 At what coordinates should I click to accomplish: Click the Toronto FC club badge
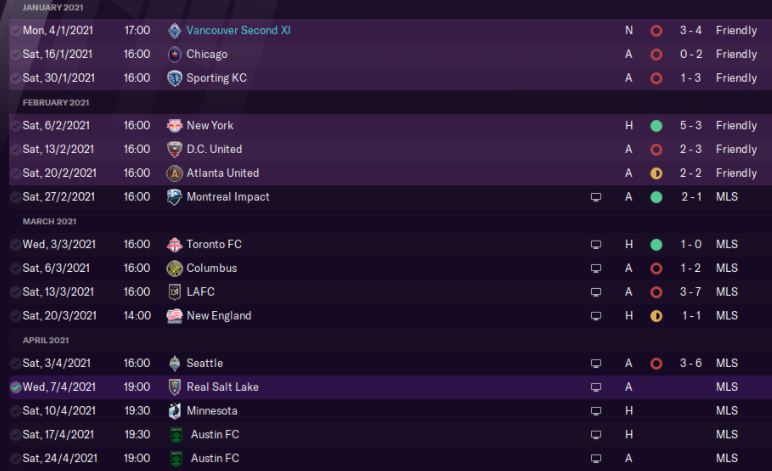coord(175,244)
